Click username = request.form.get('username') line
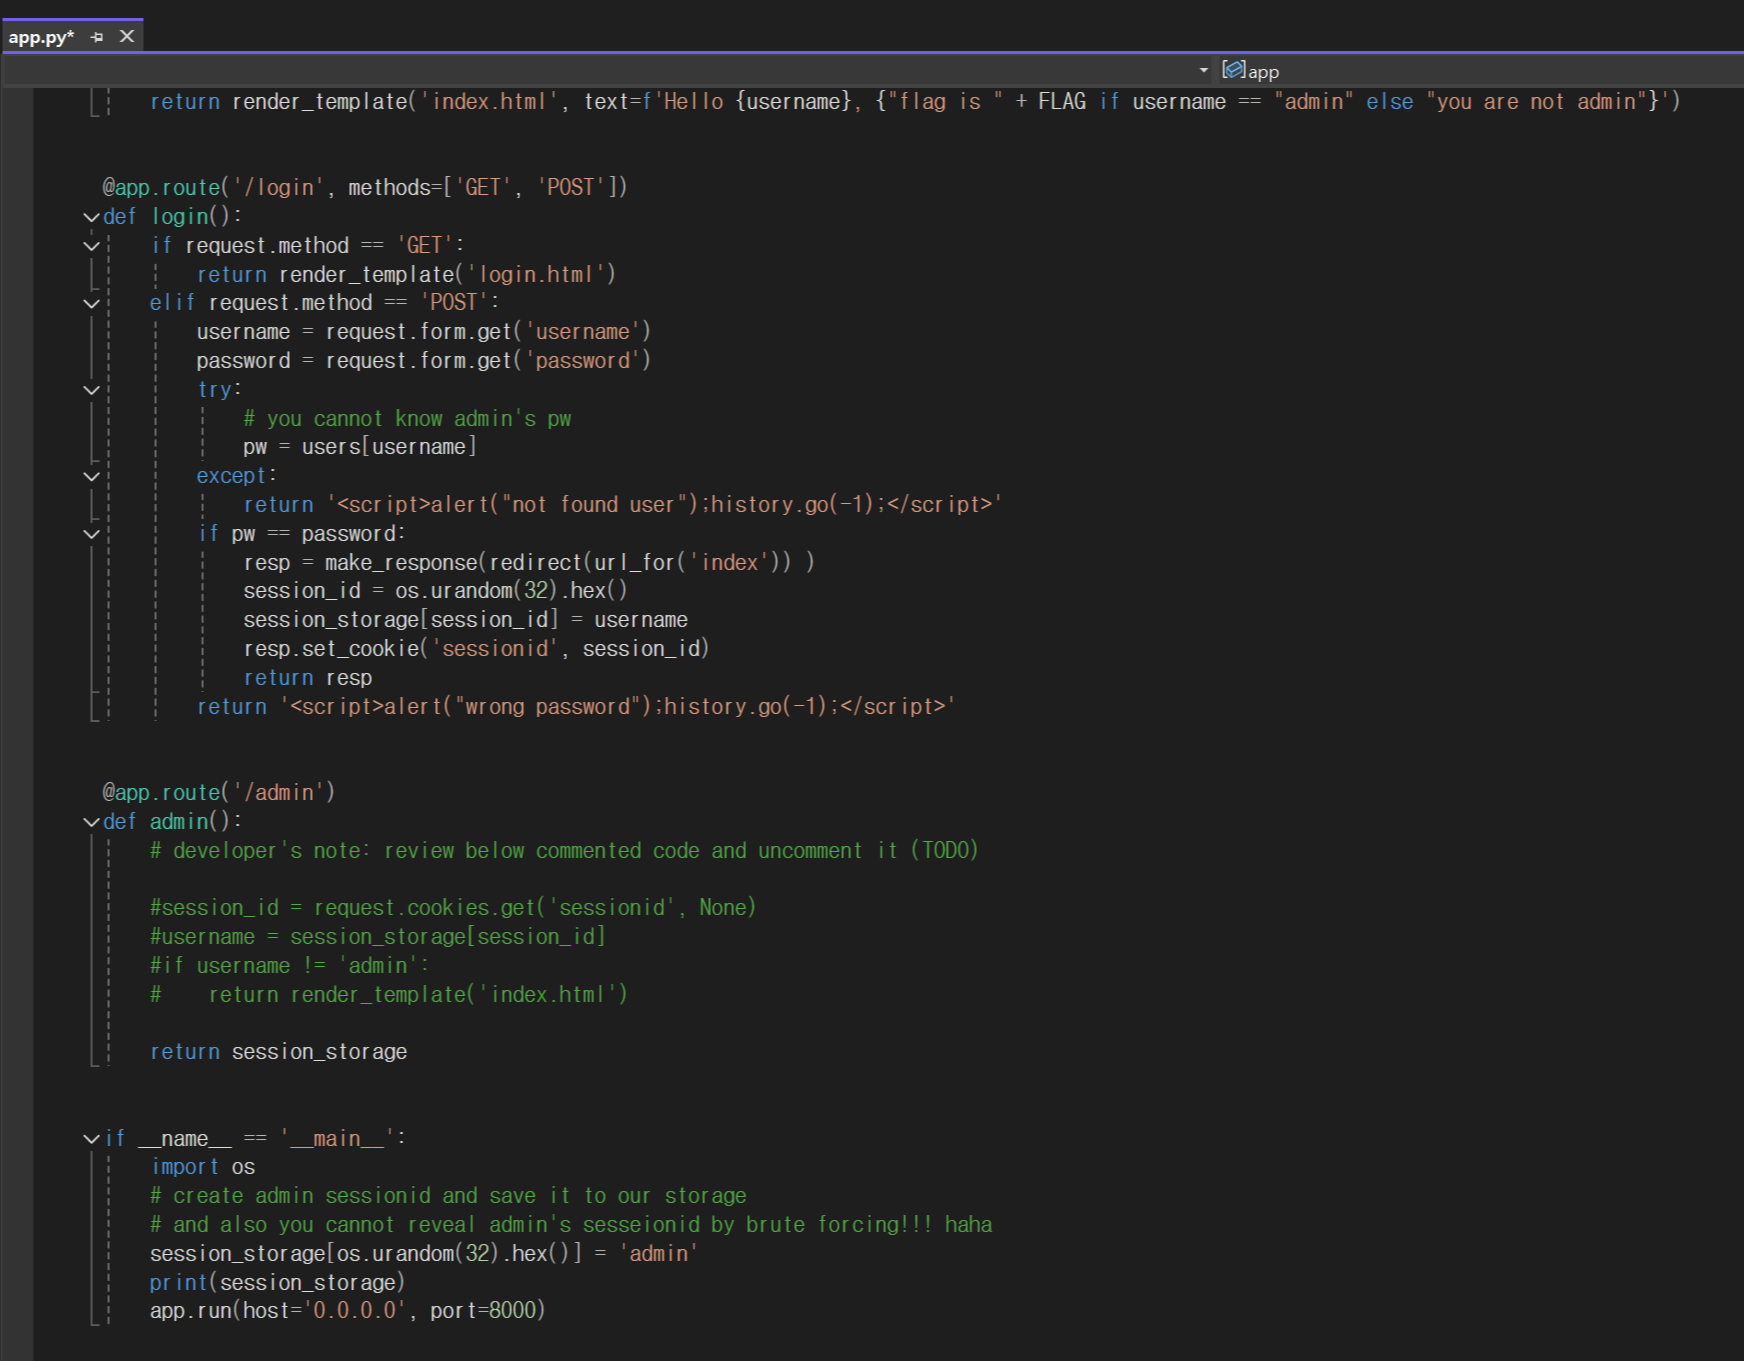Viewport: 1744px width, 1361px height. [x=424, y=332]
